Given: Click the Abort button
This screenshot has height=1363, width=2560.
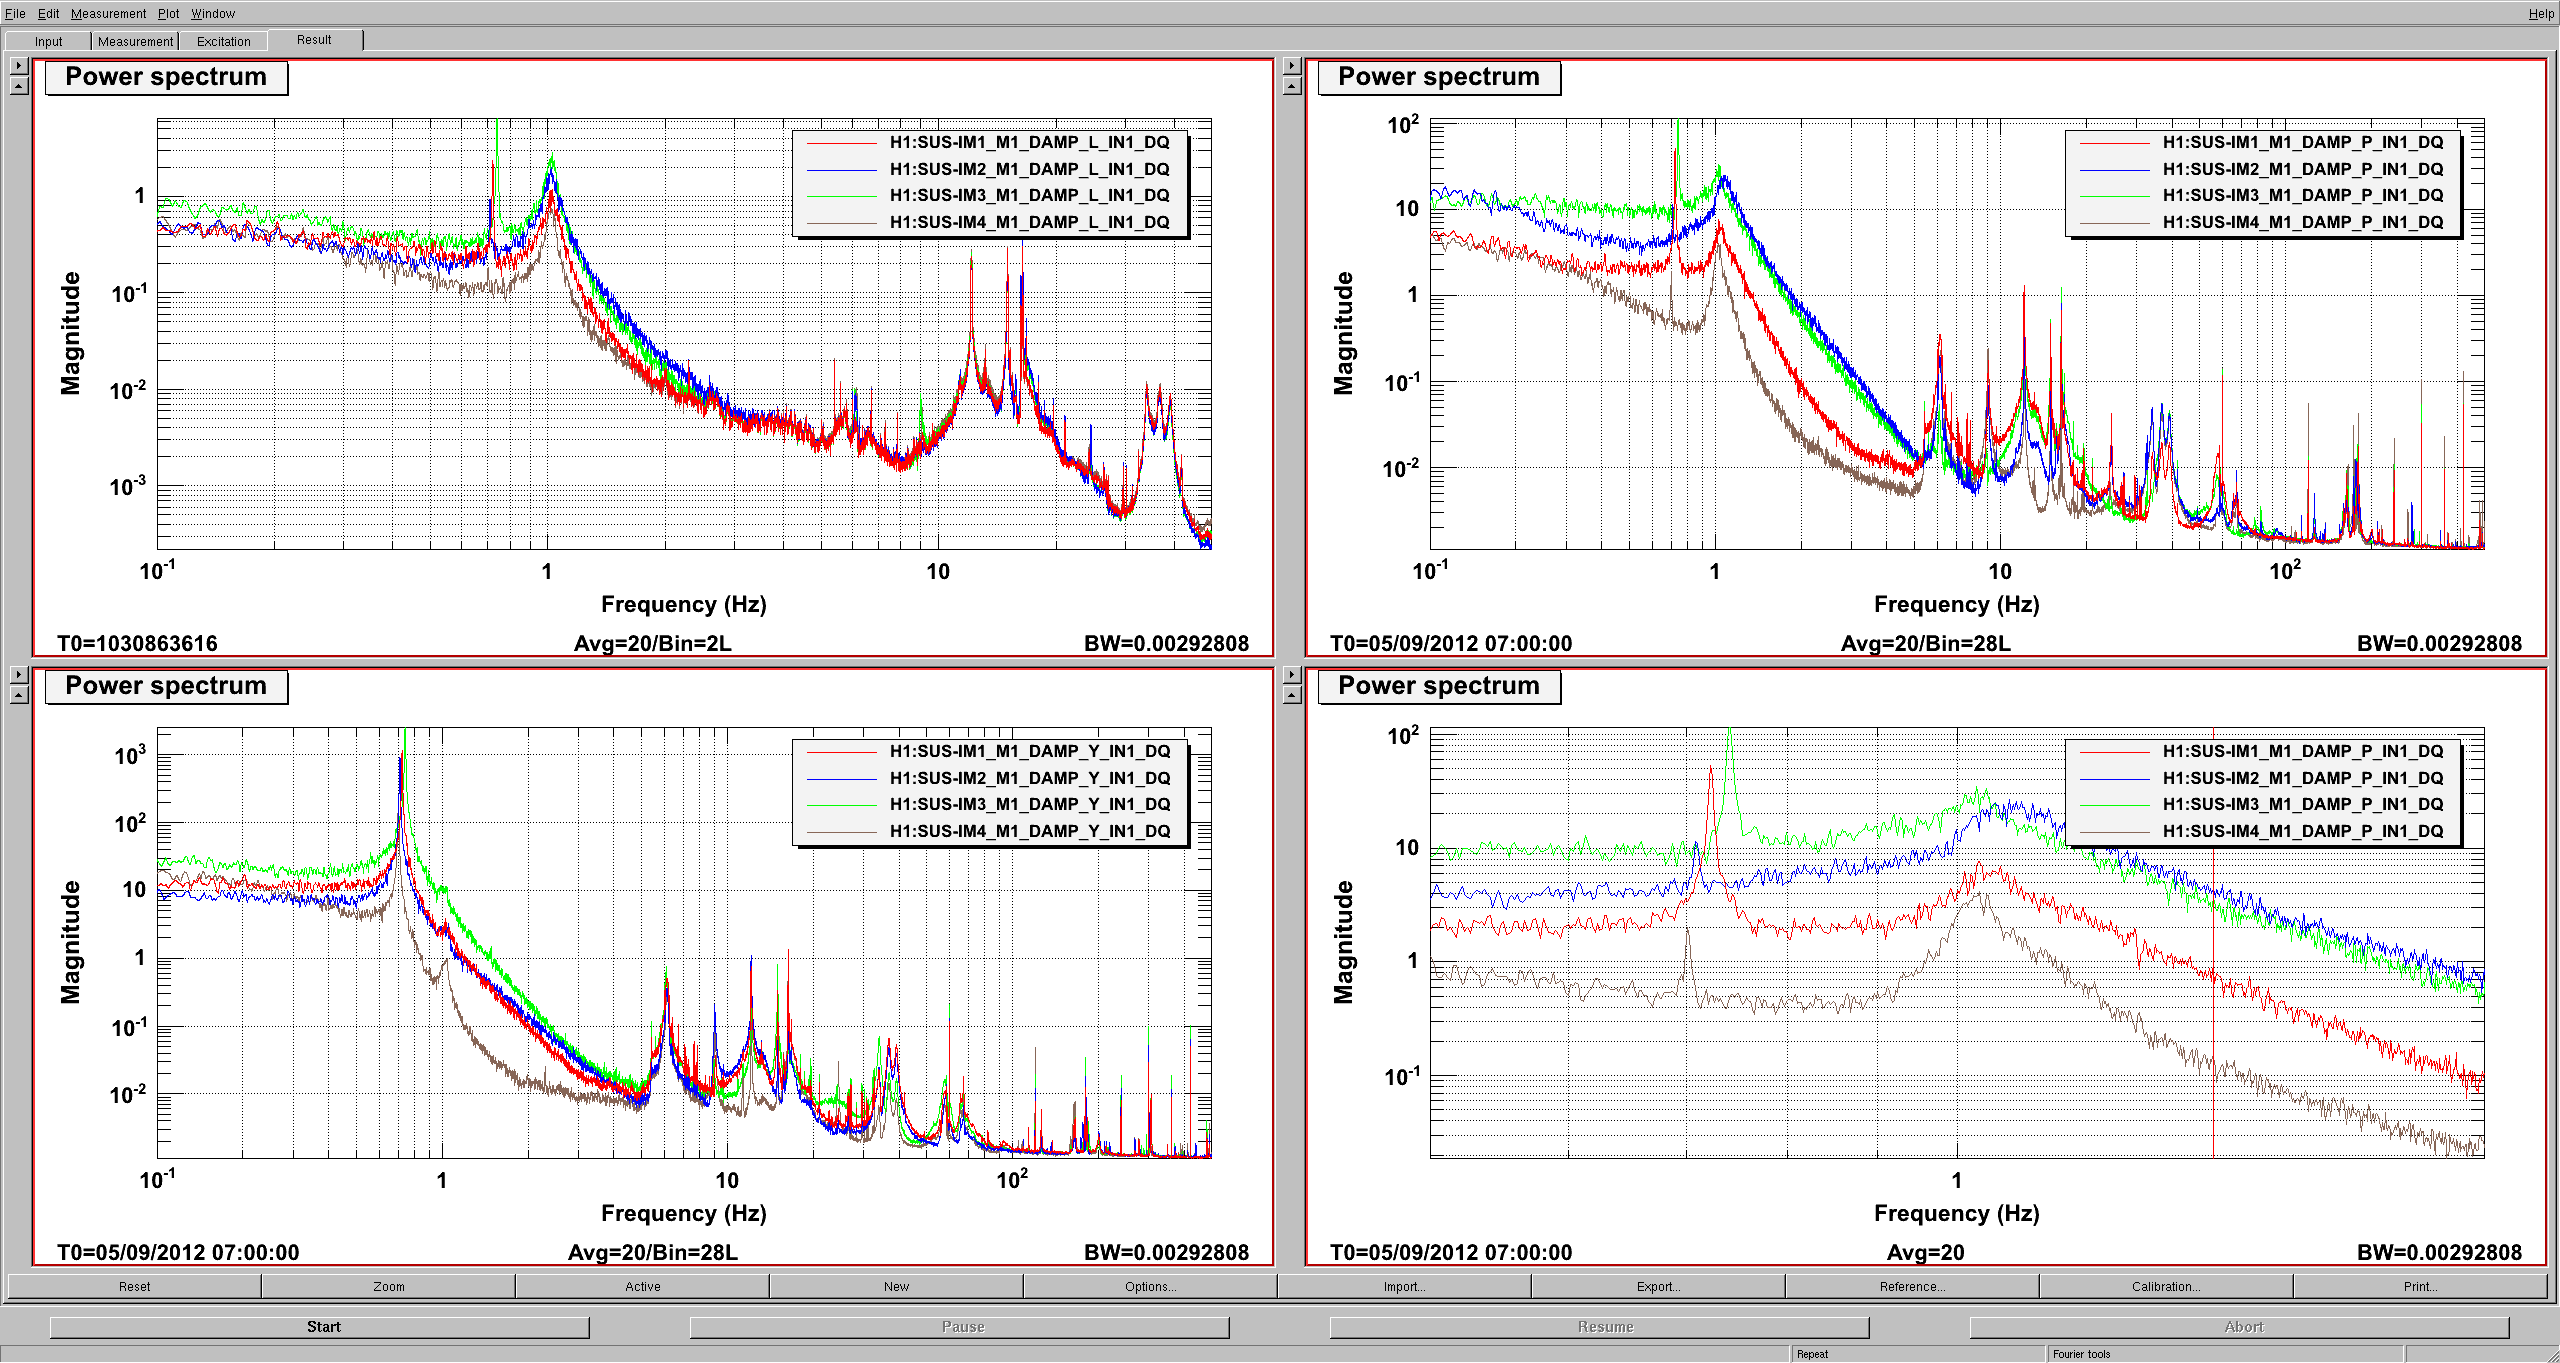Looking at the screenshot, I should (x=2240, y=1327).
